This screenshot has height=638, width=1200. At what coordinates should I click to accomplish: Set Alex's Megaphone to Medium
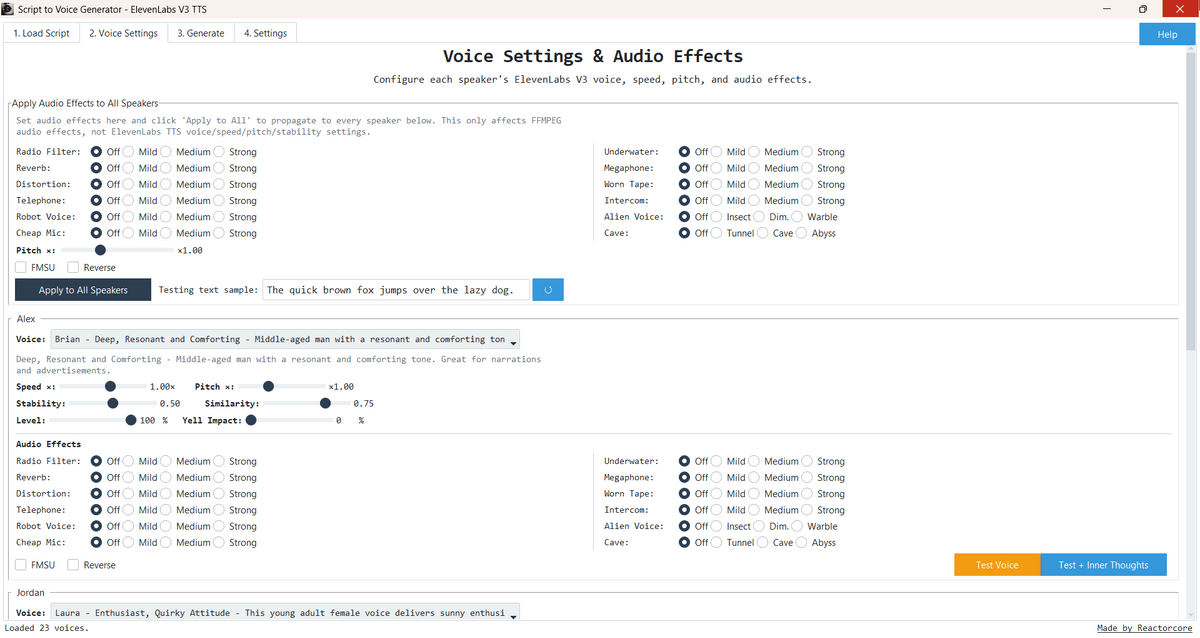[x=755, y=477]
